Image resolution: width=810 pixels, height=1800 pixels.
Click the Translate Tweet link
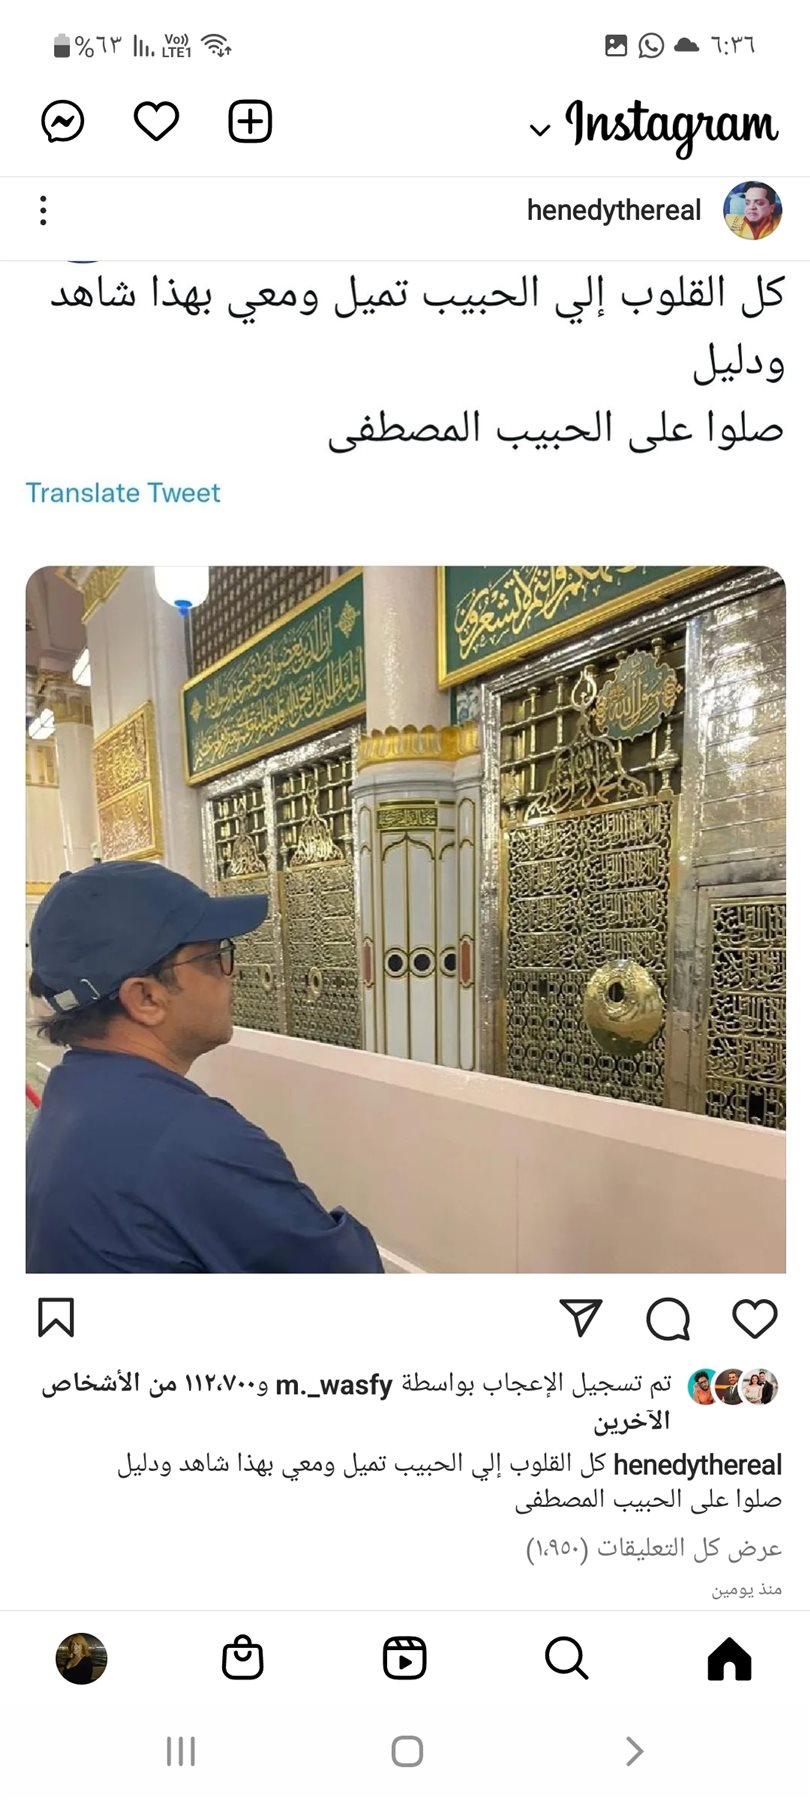(x=122, y=492)
